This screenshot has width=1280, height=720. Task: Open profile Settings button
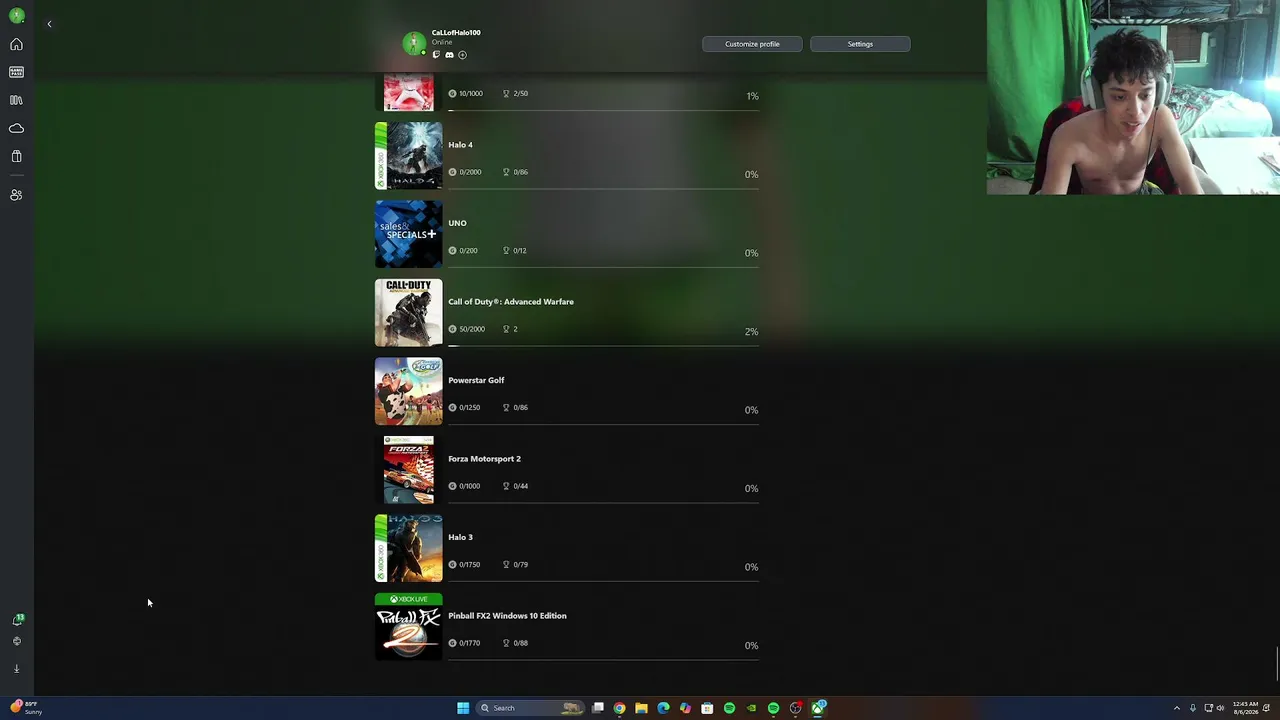[x=860, y=44]
